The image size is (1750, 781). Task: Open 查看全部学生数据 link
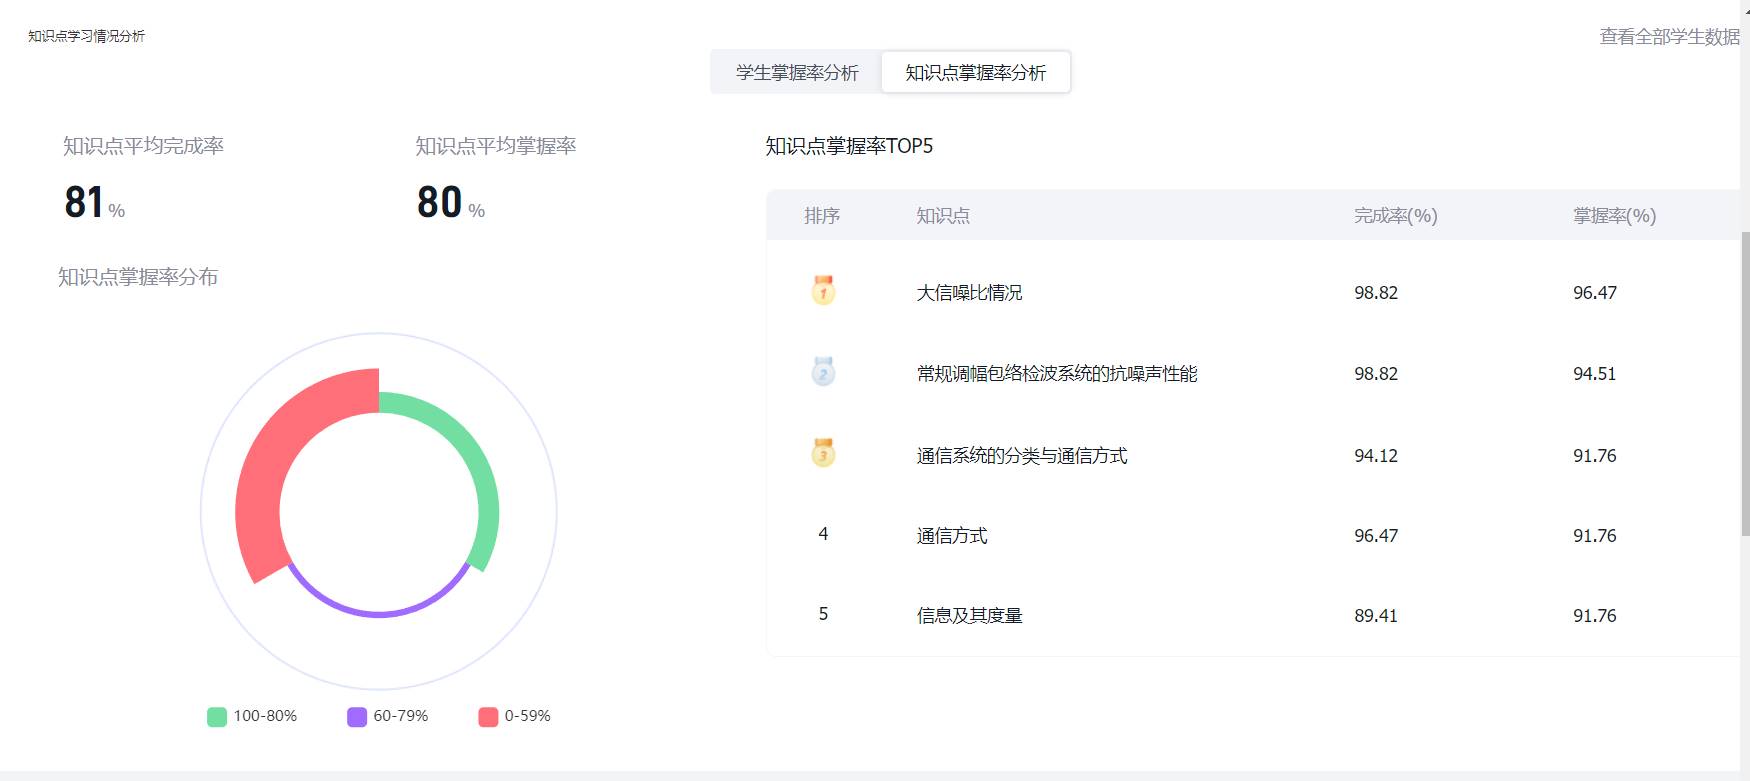1669,37
